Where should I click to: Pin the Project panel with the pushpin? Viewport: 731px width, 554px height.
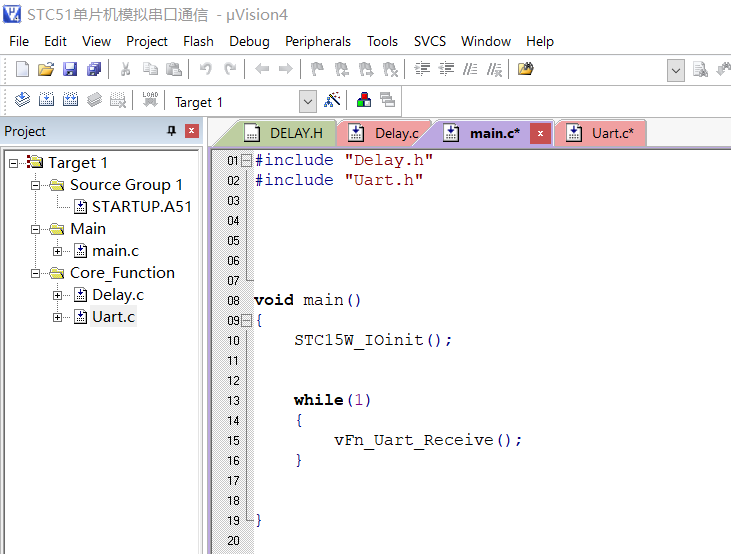[x=172, y=131]
